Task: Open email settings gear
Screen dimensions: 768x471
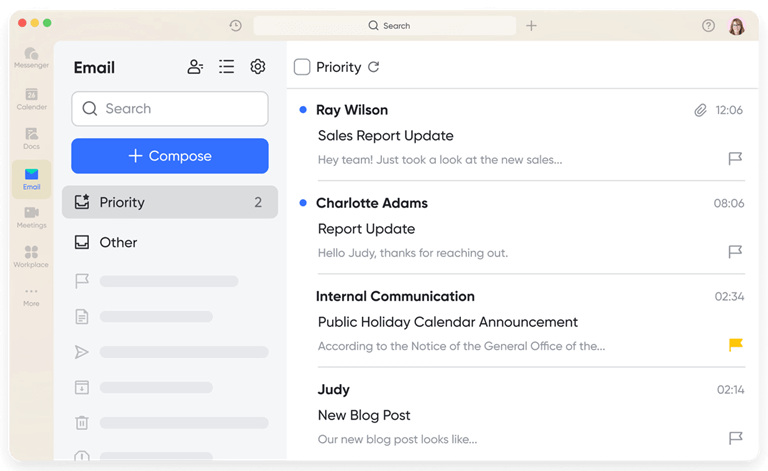Action: [258, 67]
